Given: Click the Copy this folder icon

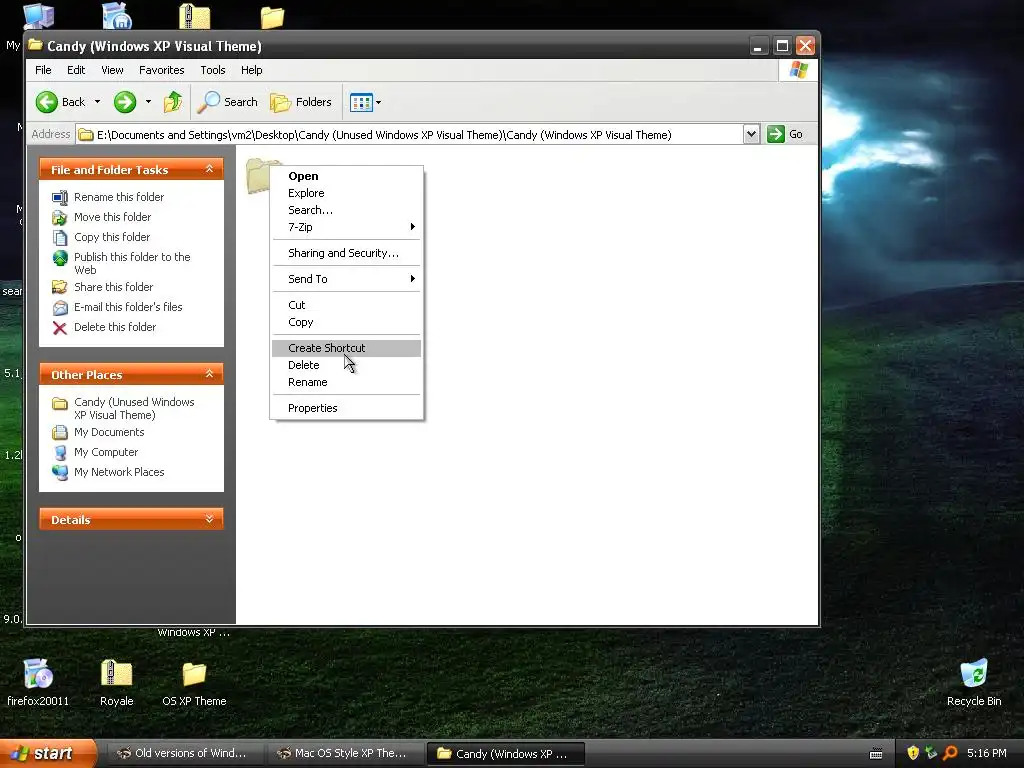Looking at the screenshot, I should point(59,238).
